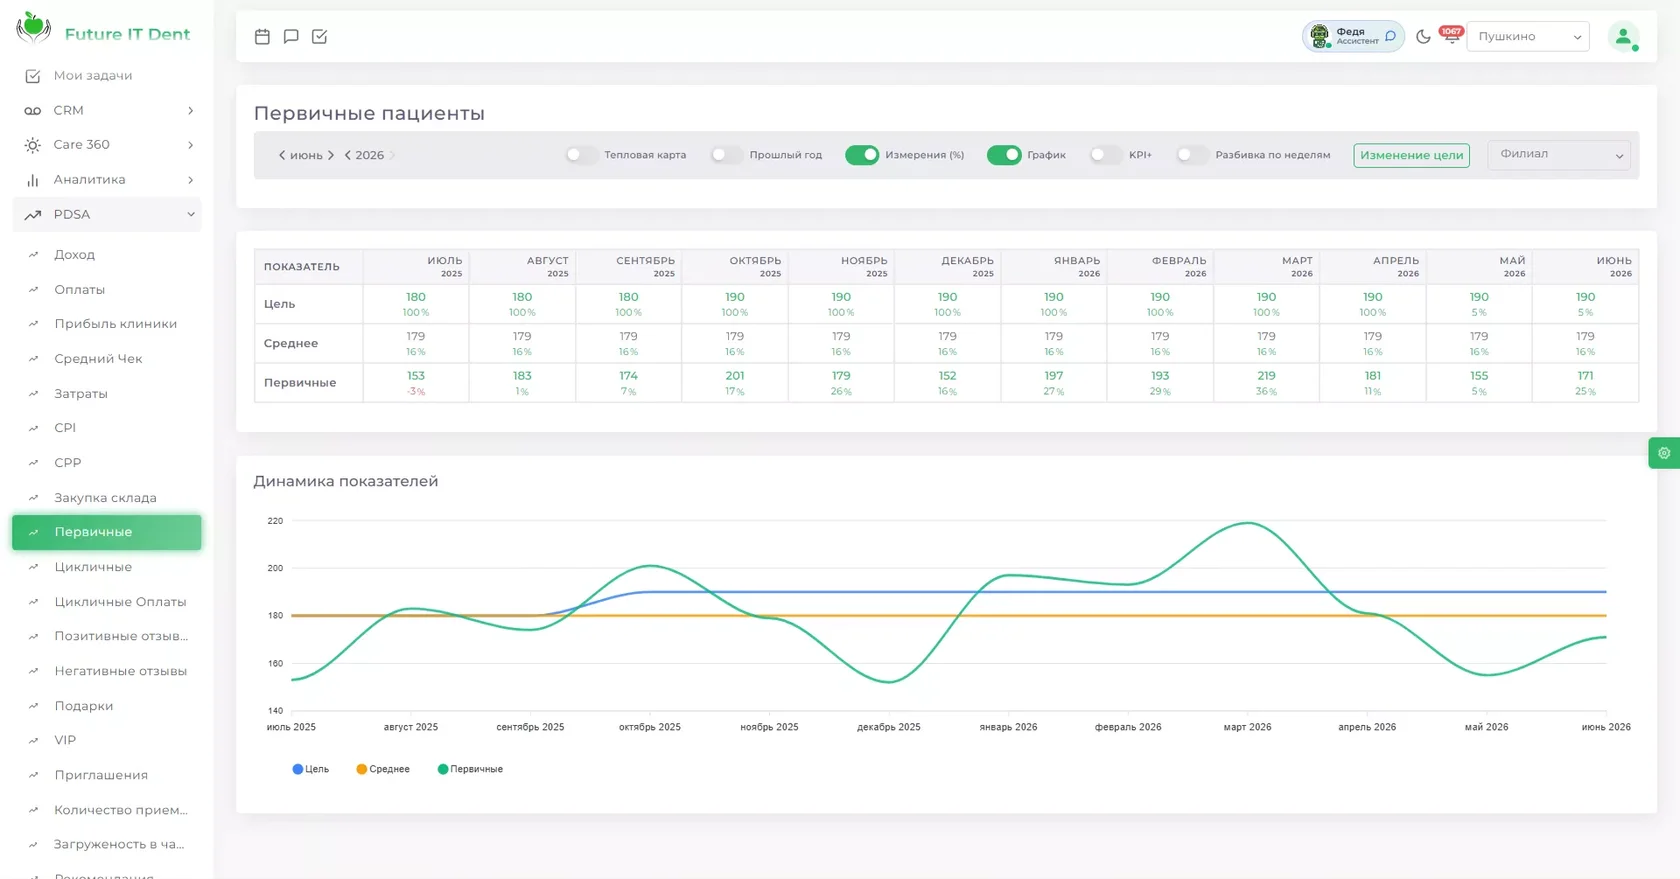Select Цикличные in sidebar

[107, 567]
